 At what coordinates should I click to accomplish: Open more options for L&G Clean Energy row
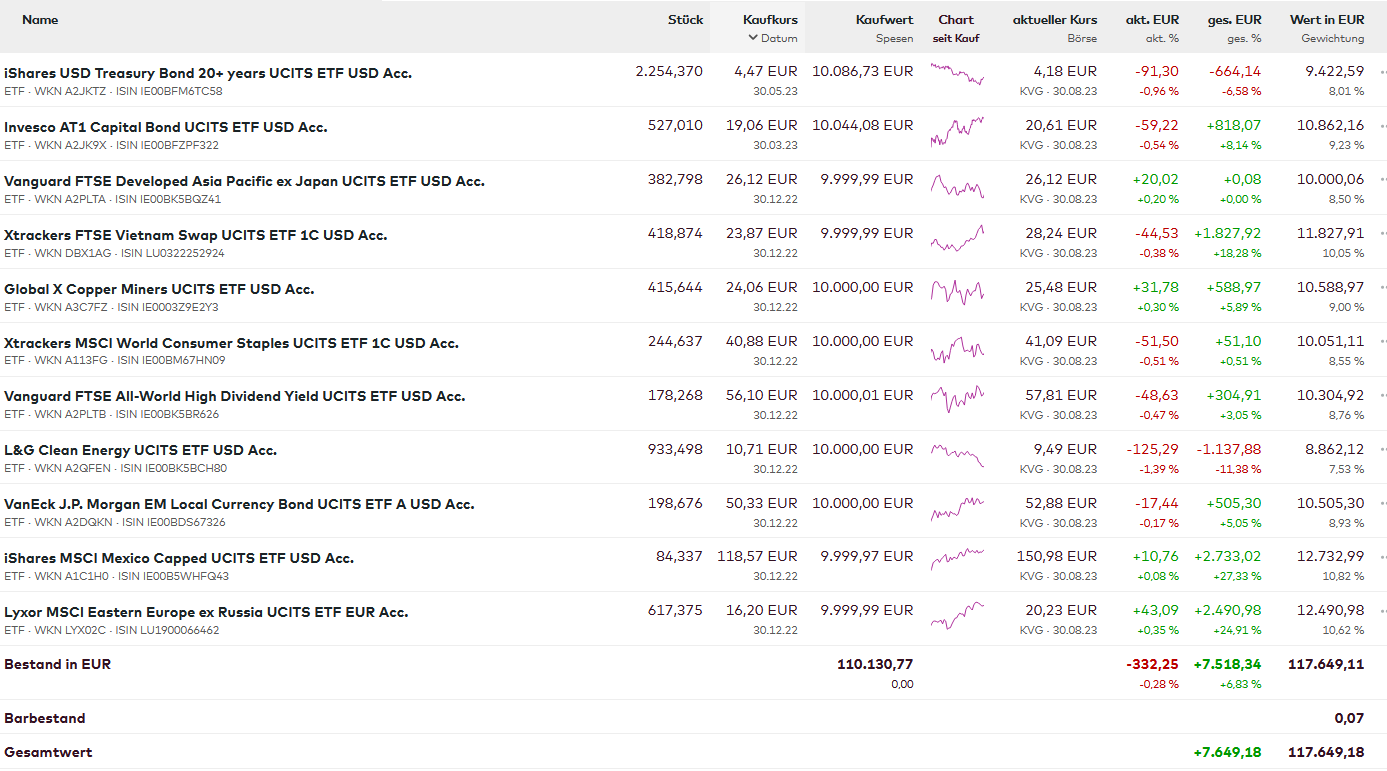point(1382,450)
